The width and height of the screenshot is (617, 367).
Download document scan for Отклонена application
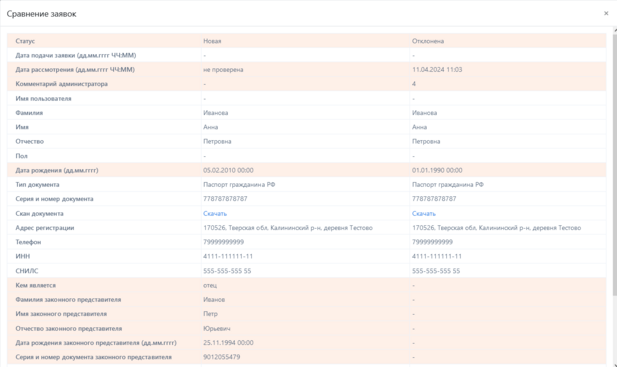point(424,214)
